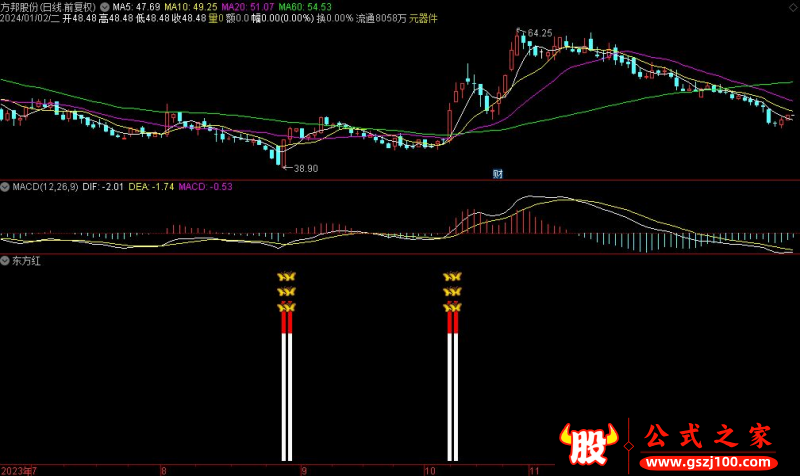Click the 64.25 high price marker

point(538,33)
